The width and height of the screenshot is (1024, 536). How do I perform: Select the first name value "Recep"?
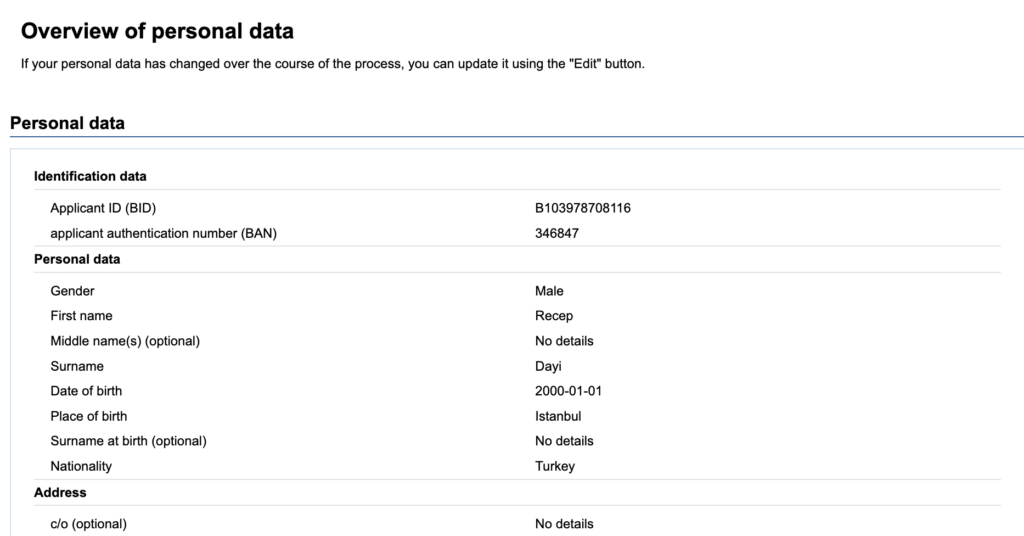click(x=554, y=316)
